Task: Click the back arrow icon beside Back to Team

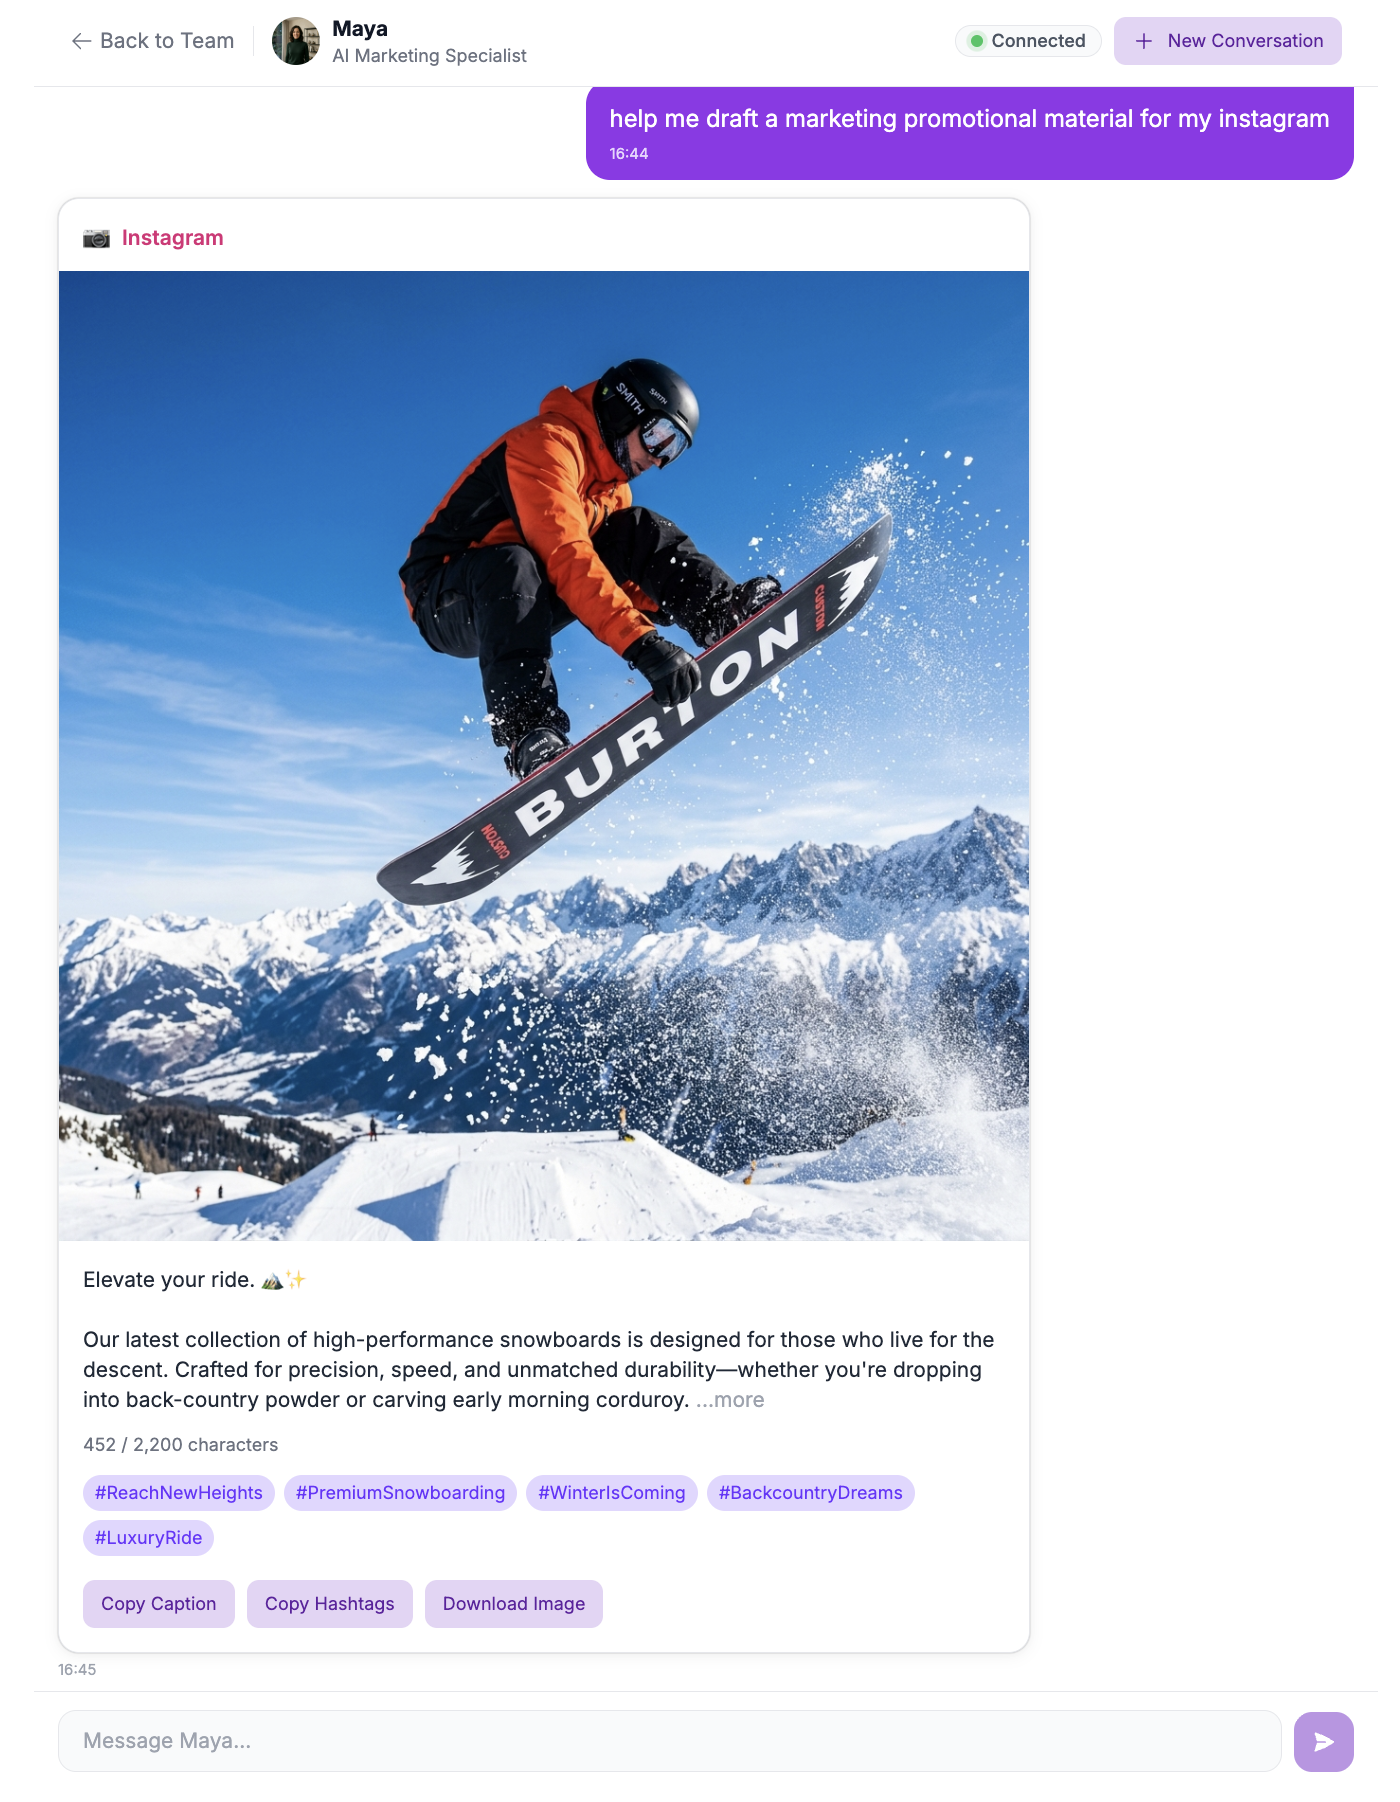Action: click(x=81, y=41)
